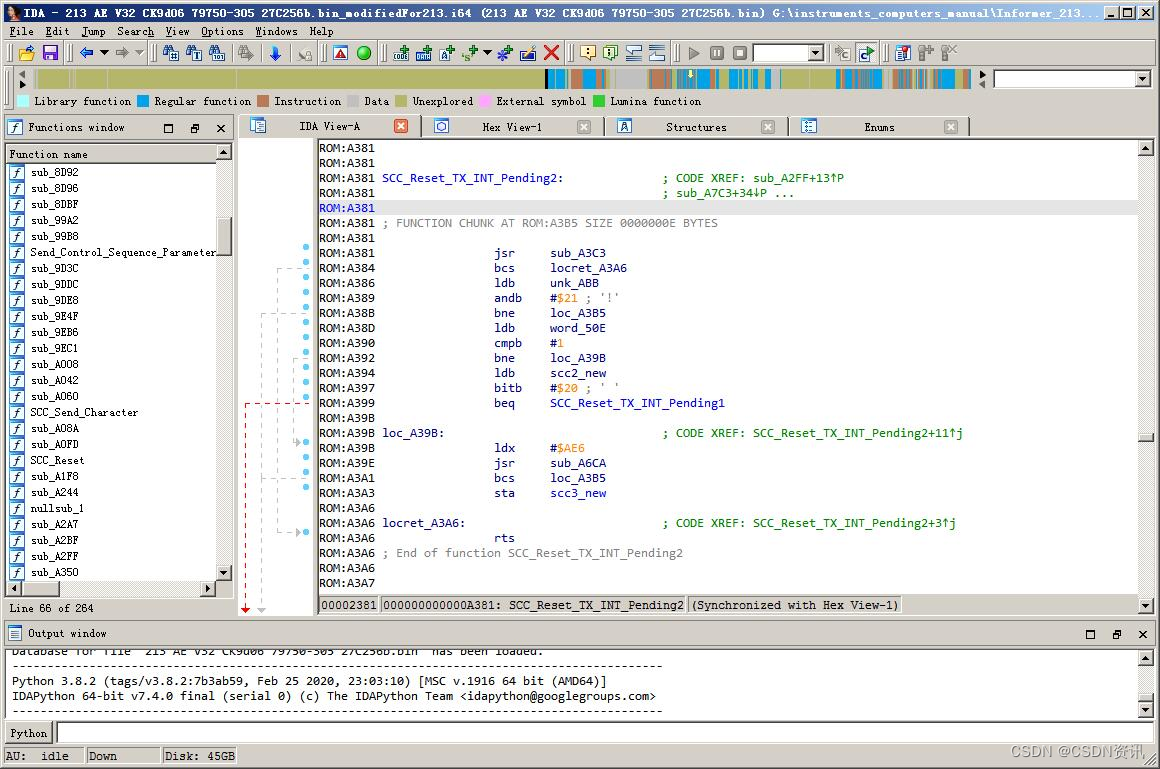This screenshot has height=769, width=1160.
Task: Open the combo box right of navigation band
Action: click(x=1142, y=79)
